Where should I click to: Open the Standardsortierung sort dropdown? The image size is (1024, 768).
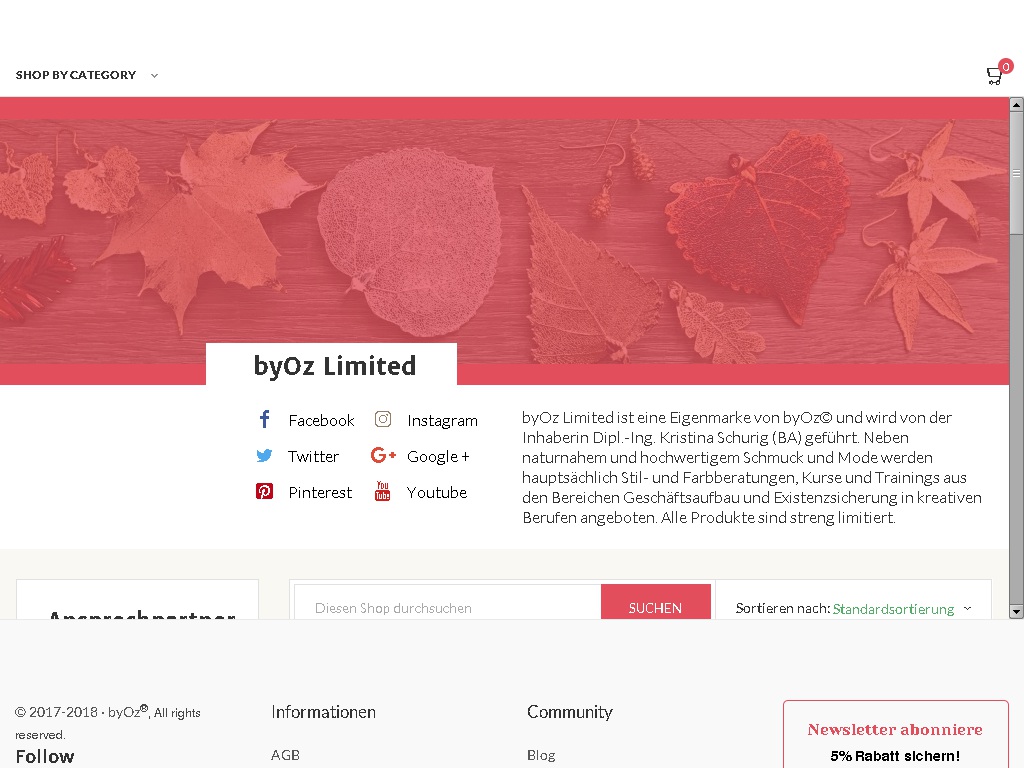(901, 609)
